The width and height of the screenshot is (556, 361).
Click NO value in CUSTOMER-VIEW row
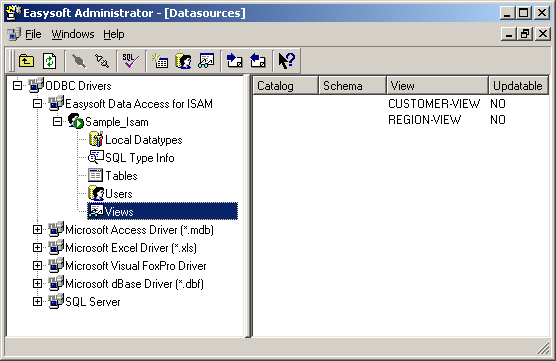pos(498,104)
